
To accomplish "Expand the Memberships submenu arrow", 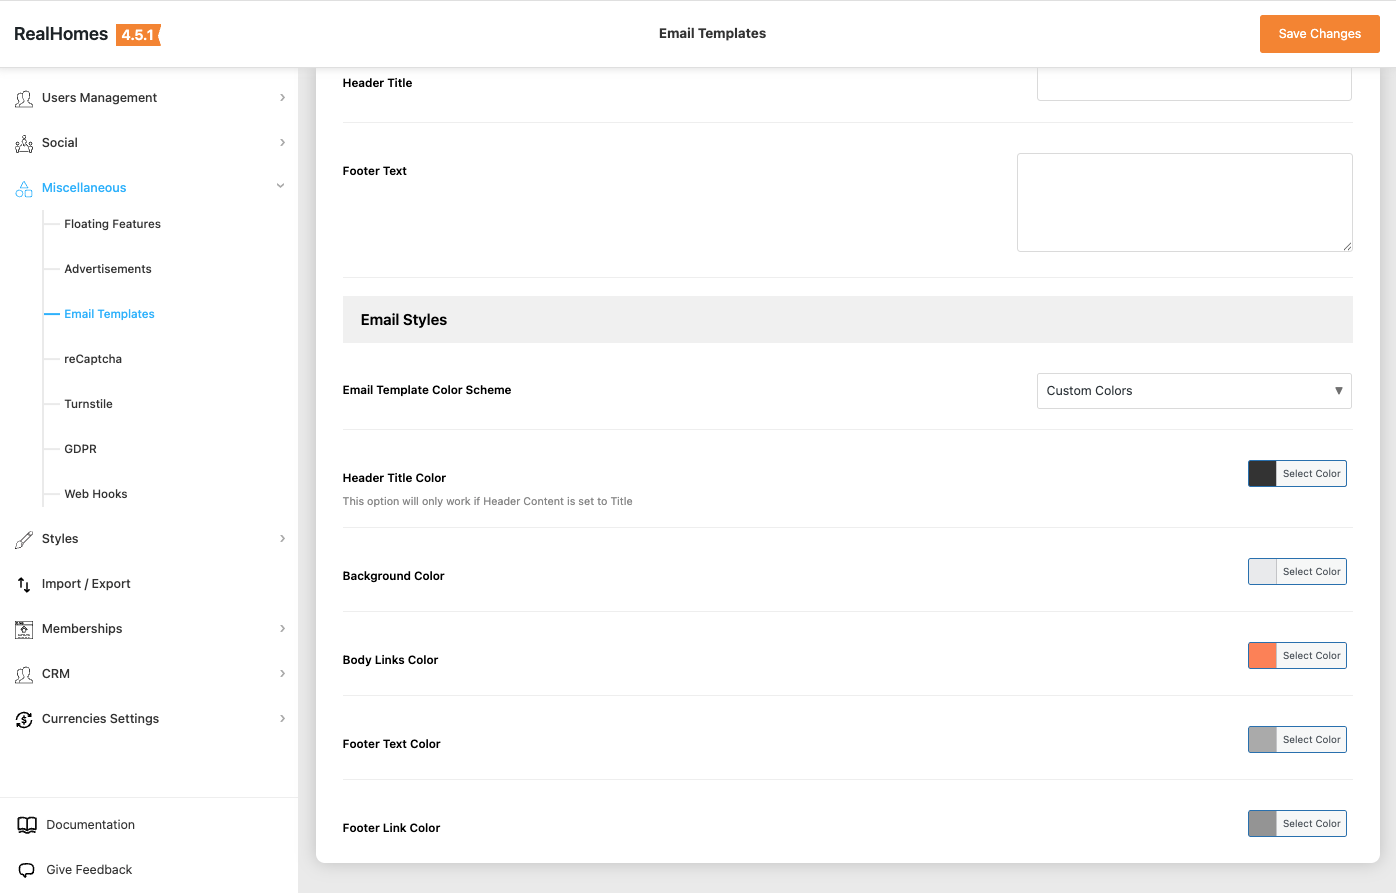I will [x=282, y=629].
